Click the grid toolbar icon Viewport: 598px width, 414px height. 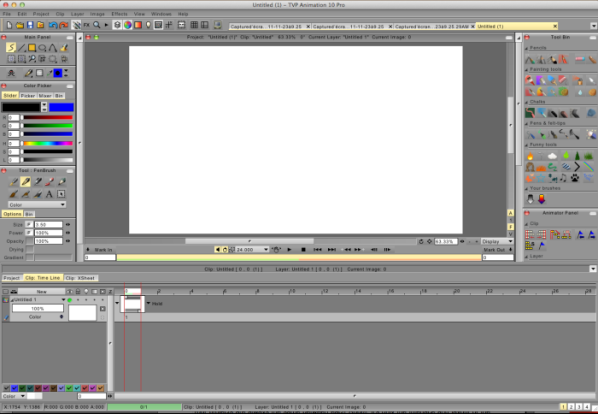coord(194,25)
